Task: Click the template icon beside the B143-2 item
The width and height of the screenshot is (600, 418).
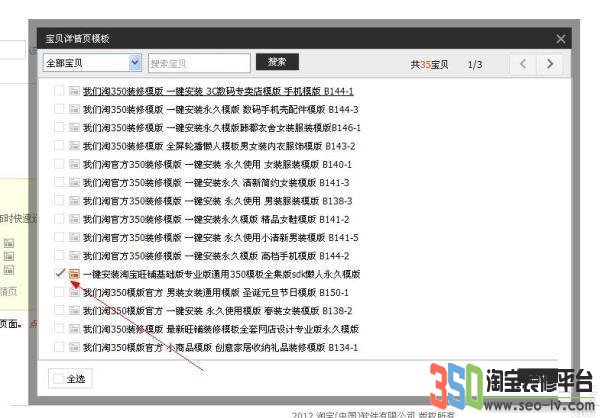Action: [74, 146]
